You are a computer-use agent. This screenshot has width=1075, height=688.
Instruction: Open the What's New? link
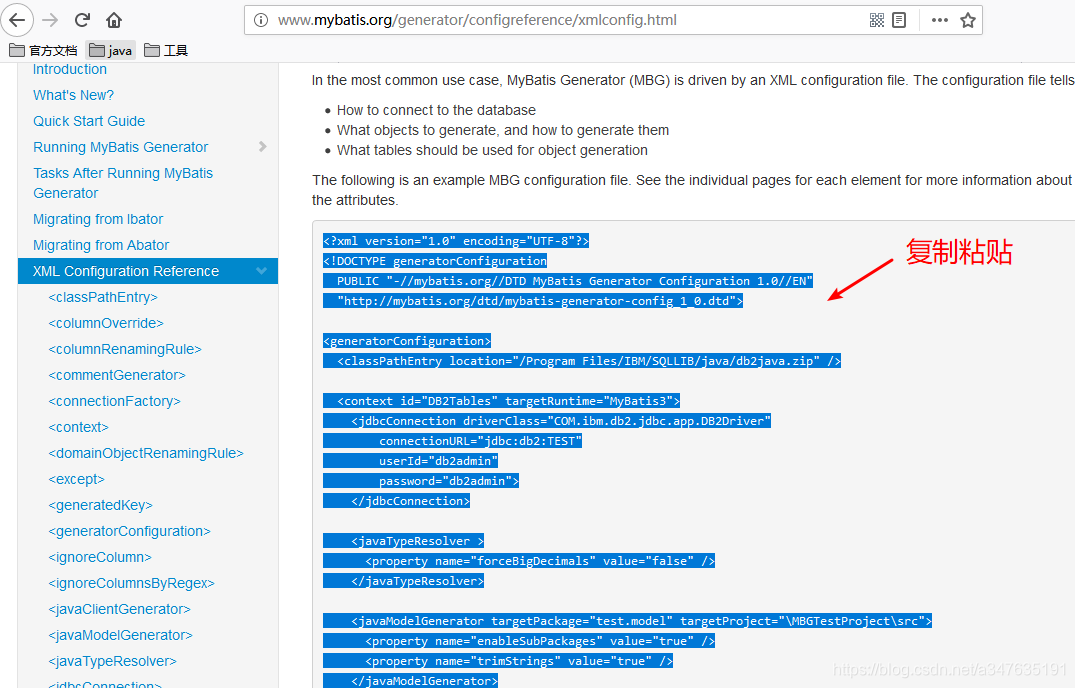[73, 95]
